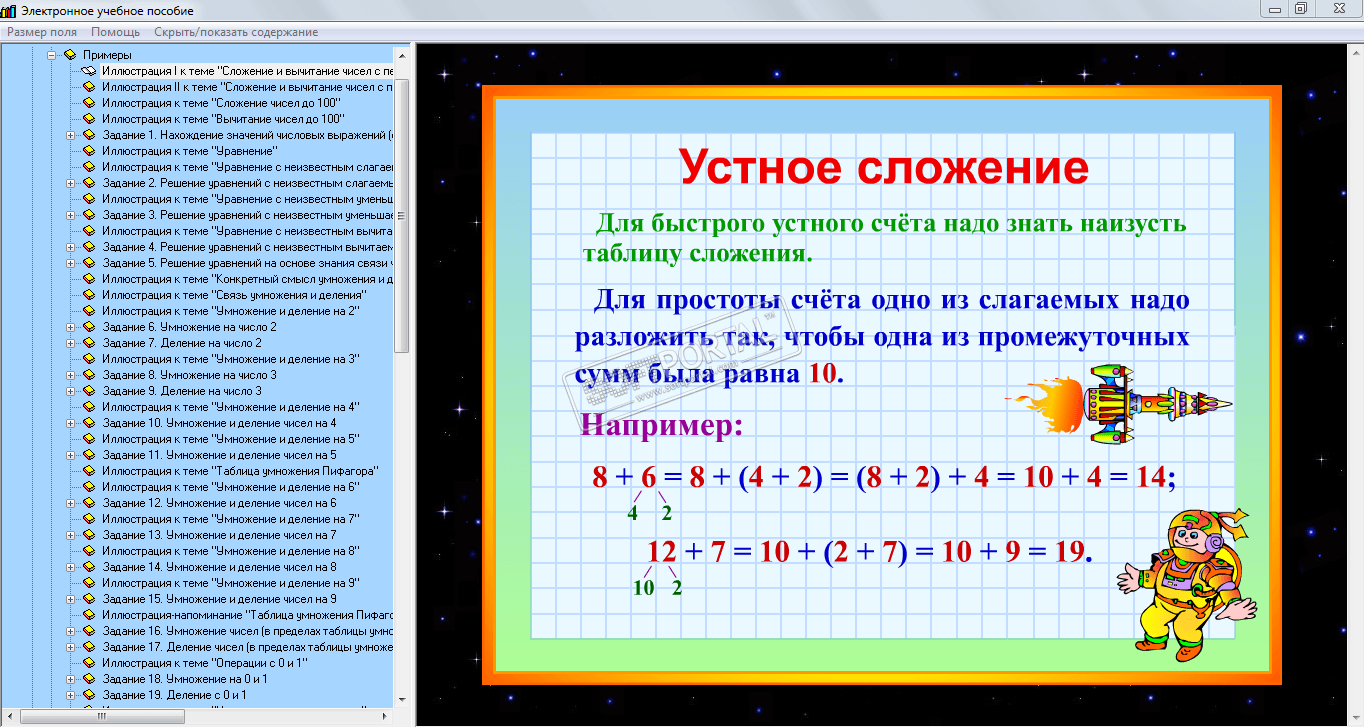Click the book icon next to Примеры
This screenshot has width=1364, height=727.
click(69, 55)
